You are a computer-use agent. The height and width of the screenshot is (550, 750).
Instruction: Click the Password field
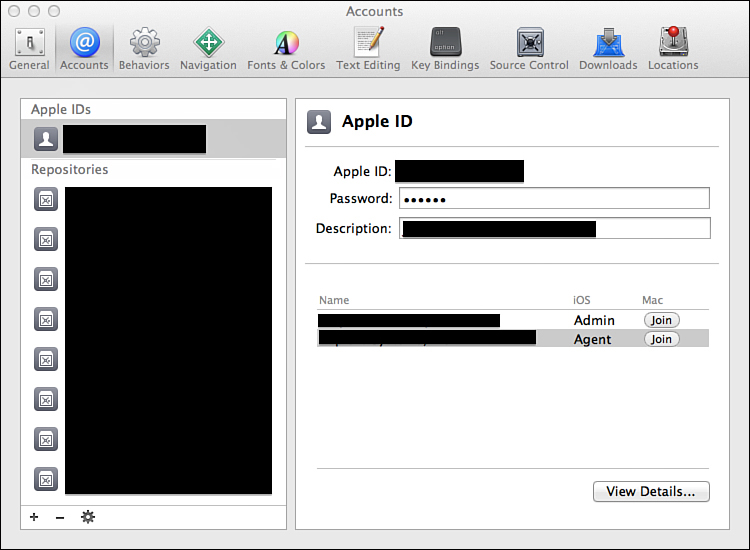pos(554,198)
